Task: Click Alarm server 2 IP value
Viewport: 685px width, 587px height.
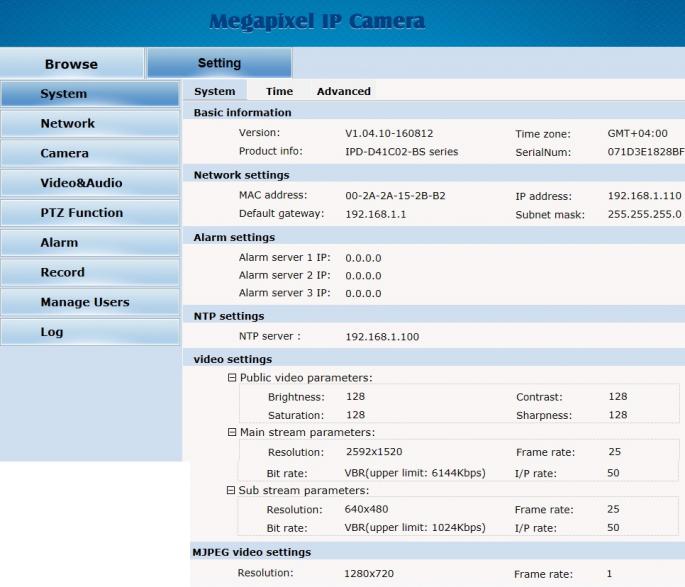Action: (363, 276)
